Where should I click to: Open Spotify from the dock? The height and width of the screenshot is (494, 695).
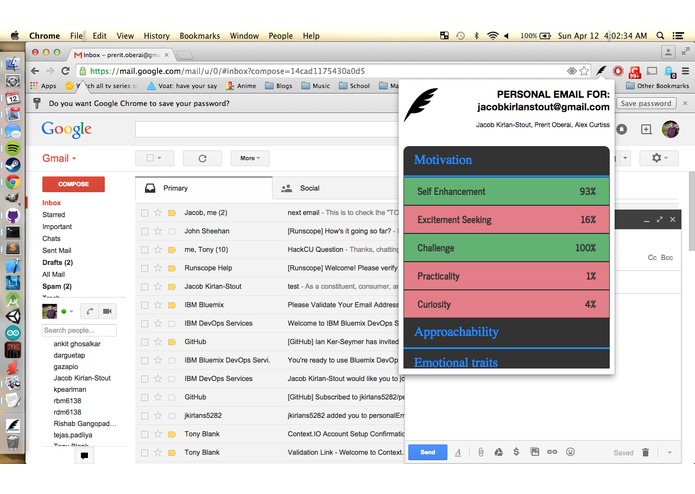[13, 148]
